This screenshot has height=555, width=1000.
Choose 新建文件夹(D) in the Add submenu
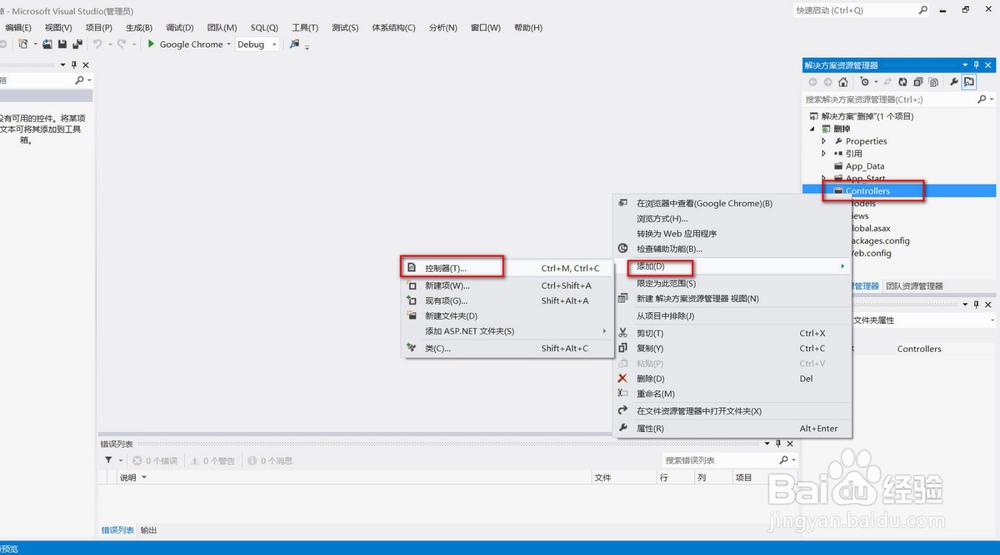pos(508,316)
